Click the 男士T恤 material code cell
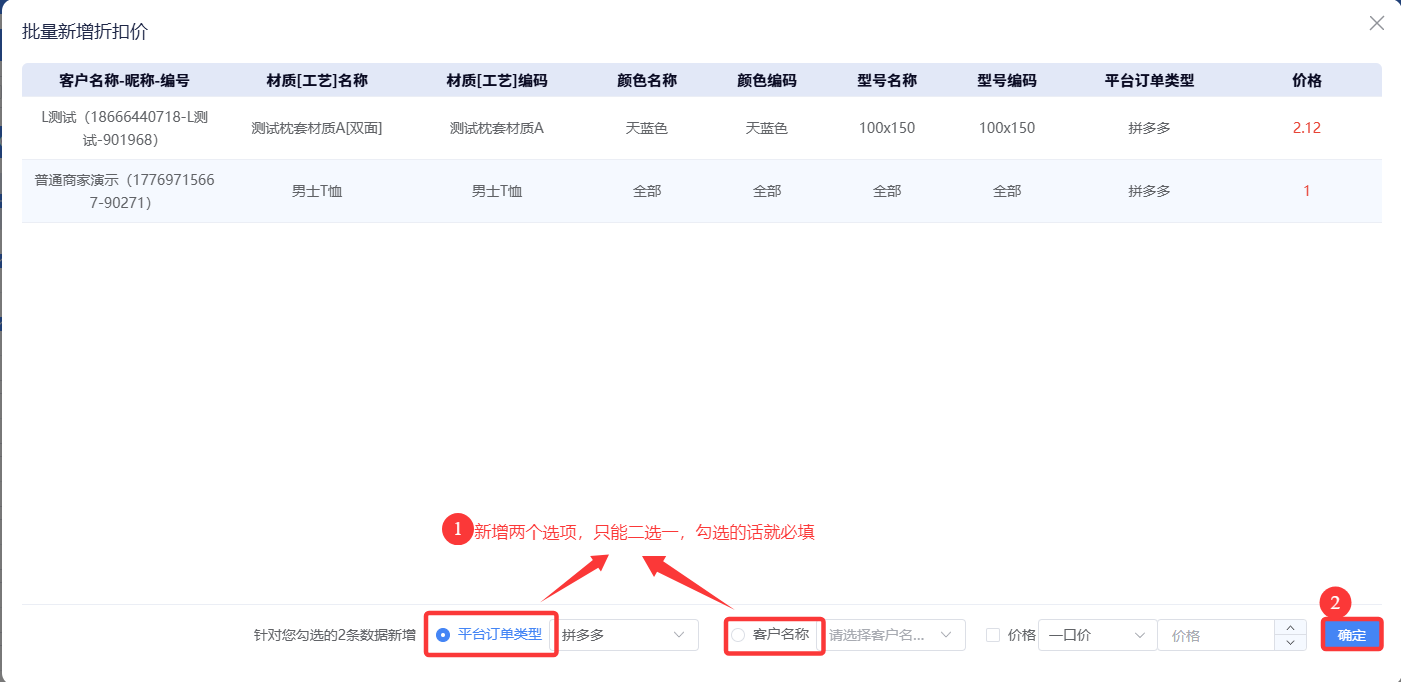The width and height of the screenshot is (1401, 682). click(497, 191)
